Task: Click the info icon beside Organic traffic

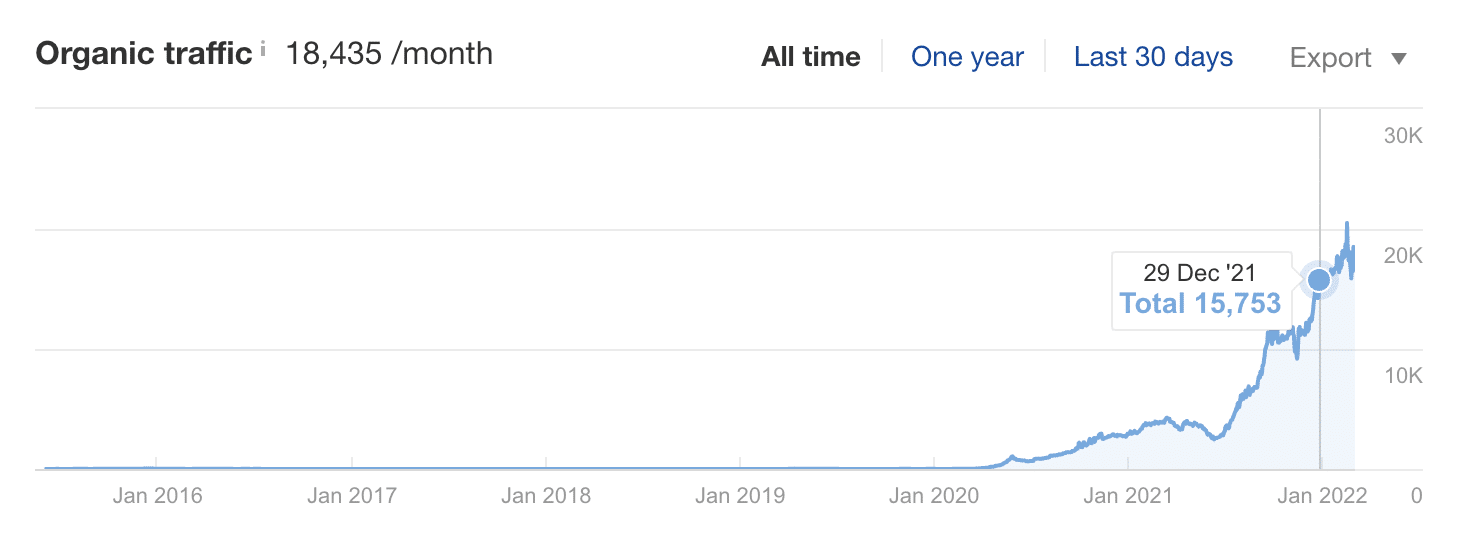Action: point(263,46)
